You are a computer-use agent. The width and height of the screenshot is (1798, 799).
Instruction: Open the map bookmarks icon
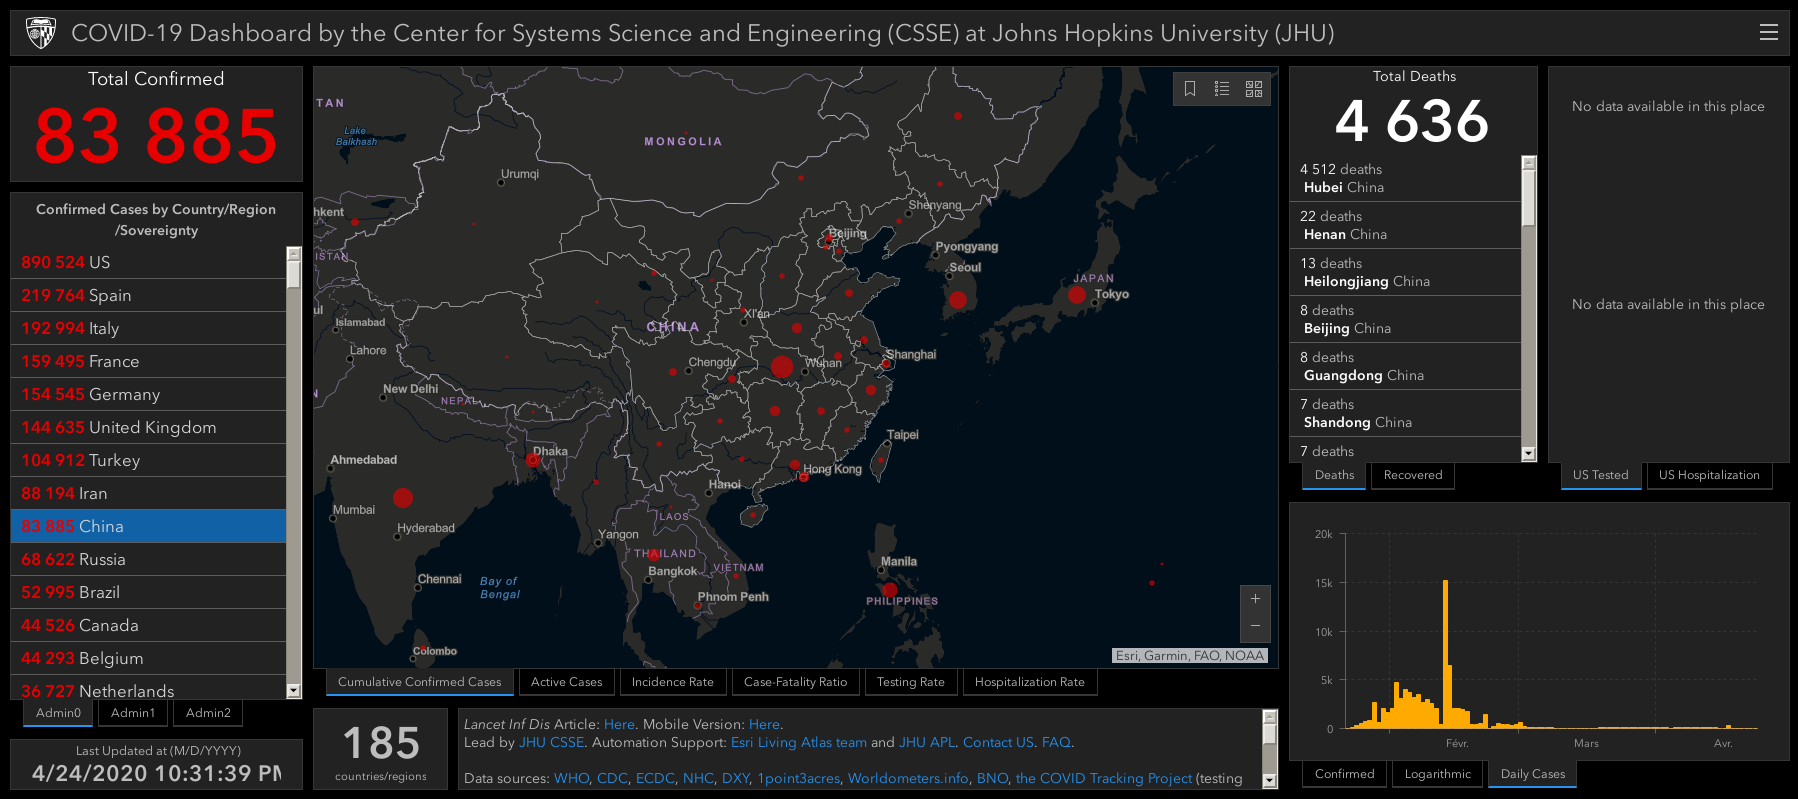[x=1190, y=89]
